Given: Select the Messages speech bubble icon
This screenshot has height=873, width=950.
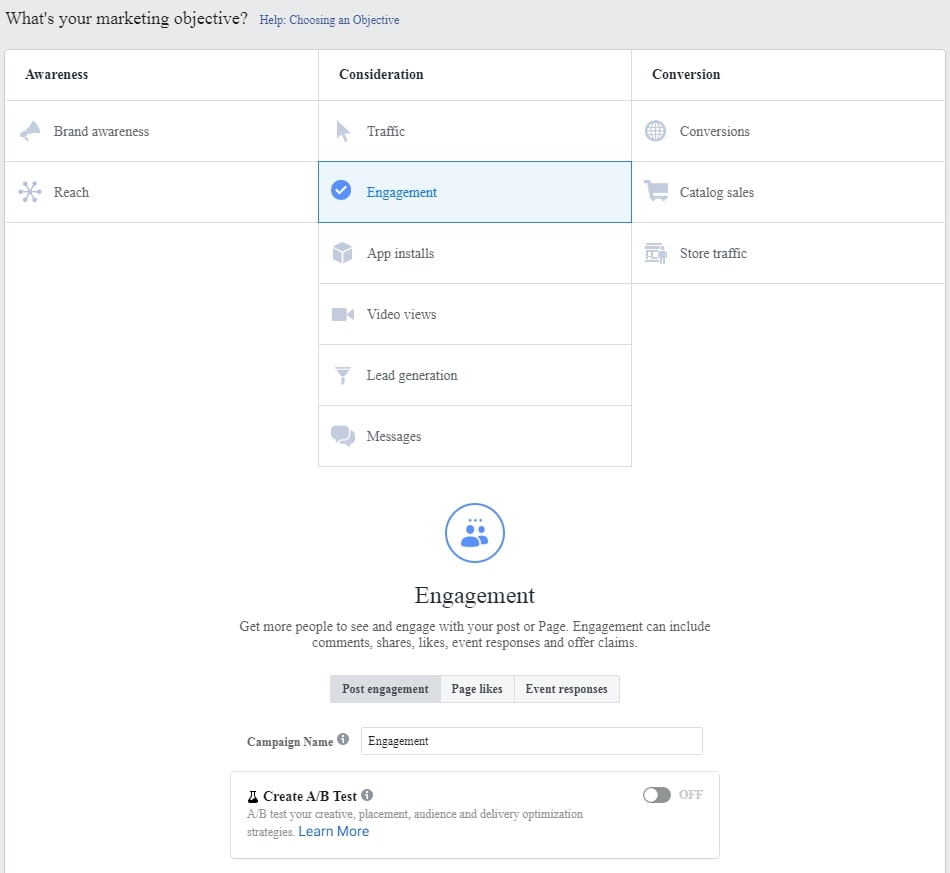Looking at the screenshot, I should coord(344,436).
